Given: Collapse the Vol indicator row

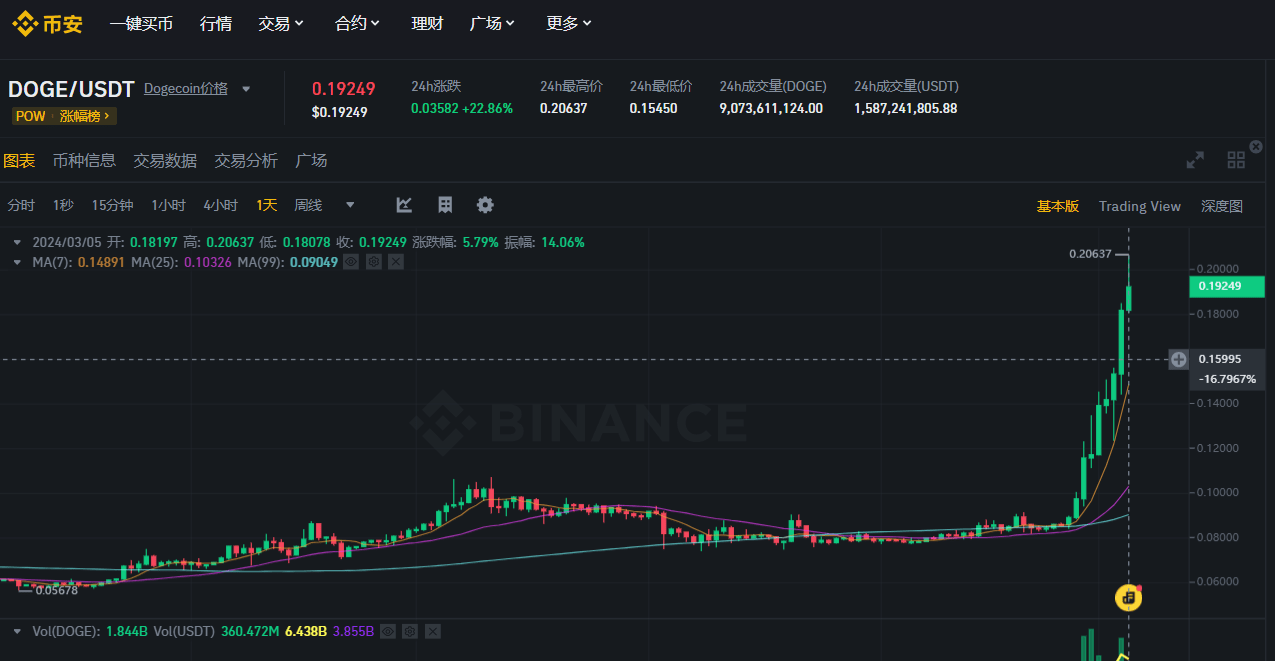Looking at the screenshot, I should coord(17,632).
